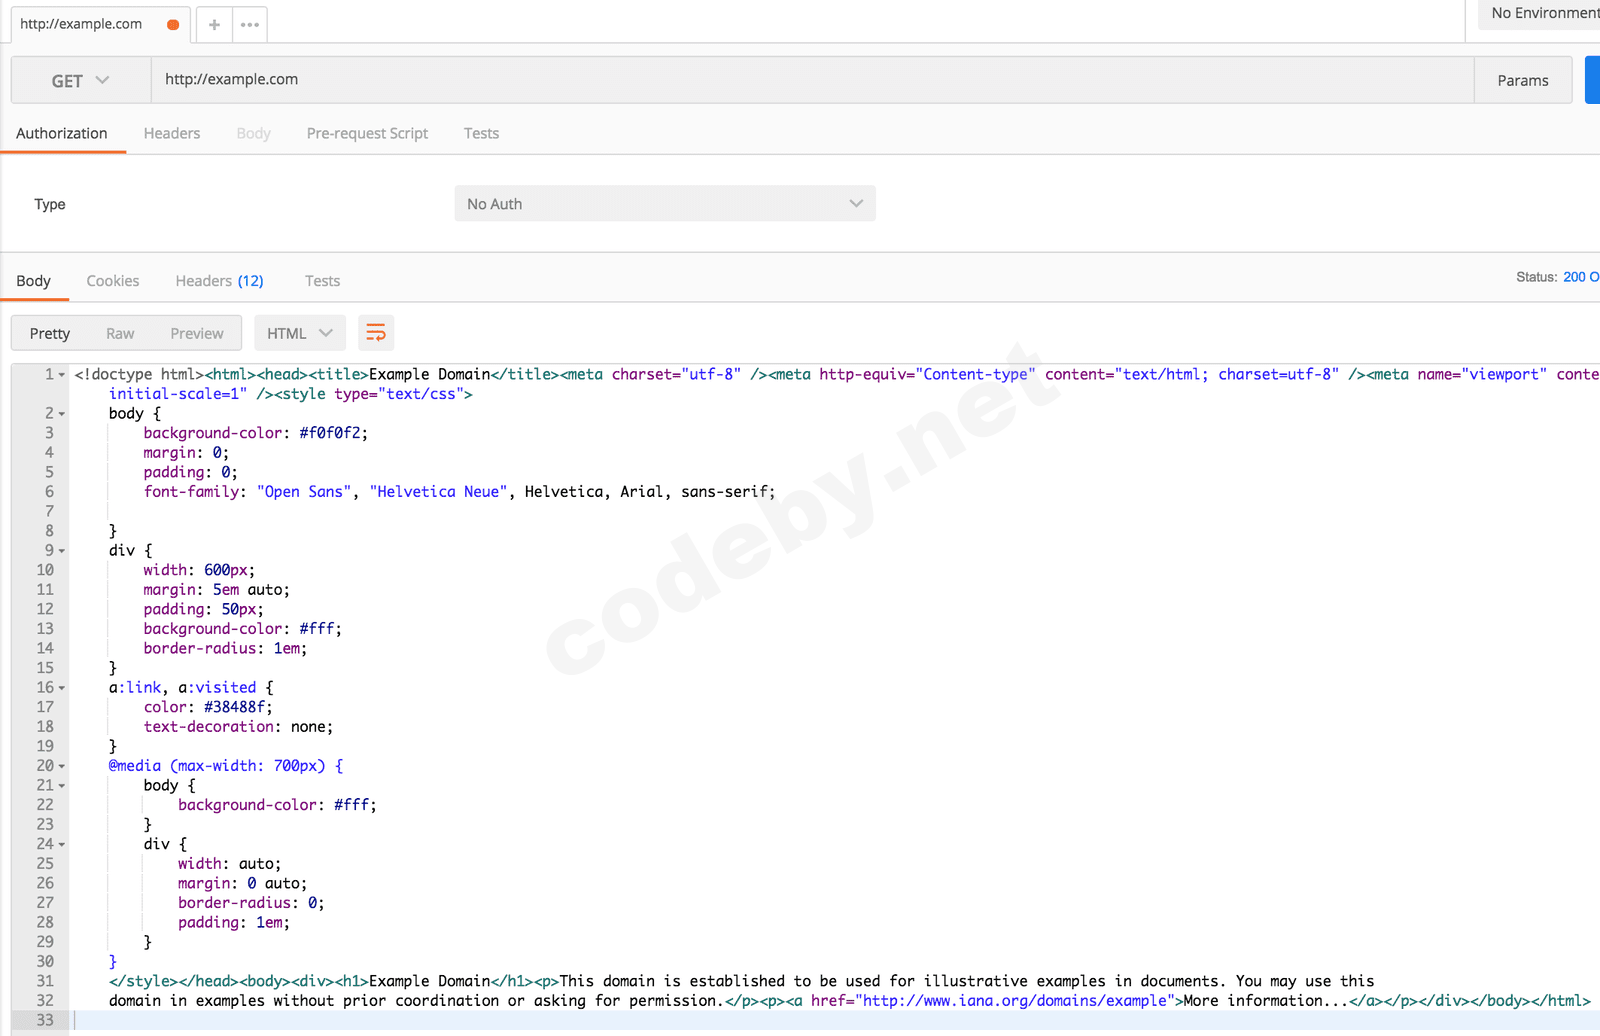Screen dimensions: 1600x1036
Task: Collapse the div block at line 9
Action: (x=62, y=551)
